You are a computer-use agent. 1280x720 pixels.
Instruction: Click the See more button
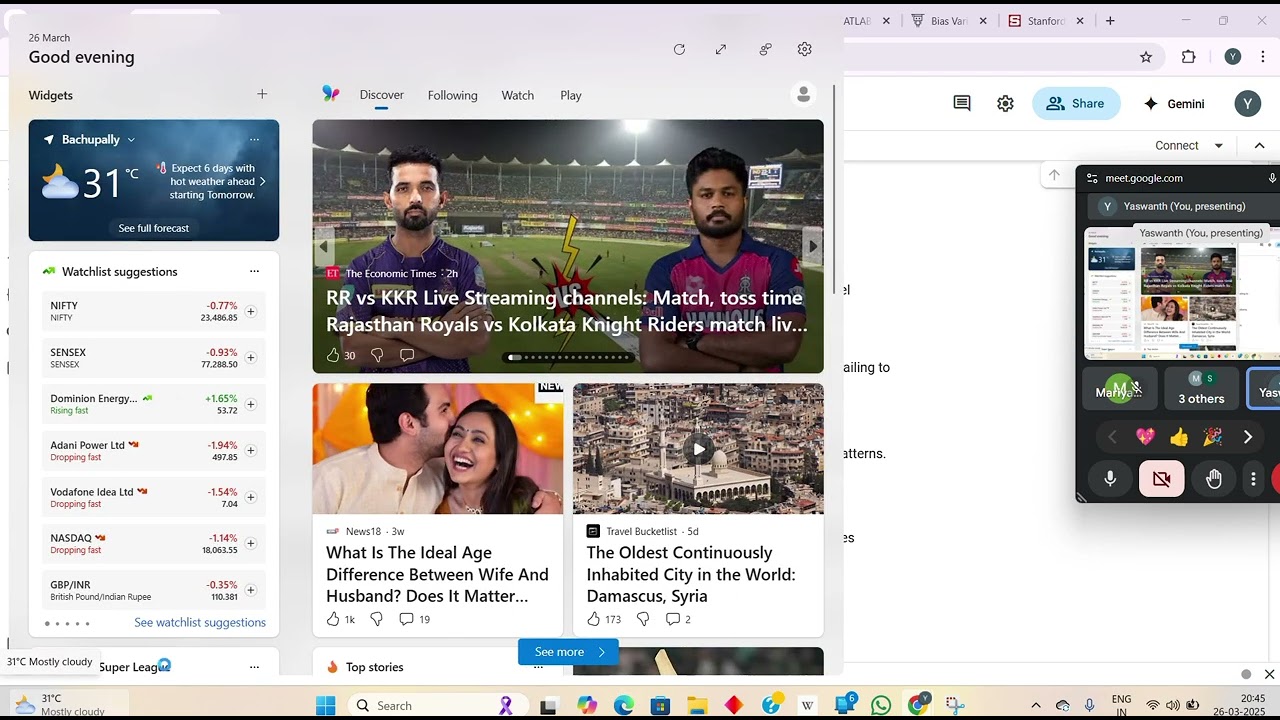[x=568, y=652]
